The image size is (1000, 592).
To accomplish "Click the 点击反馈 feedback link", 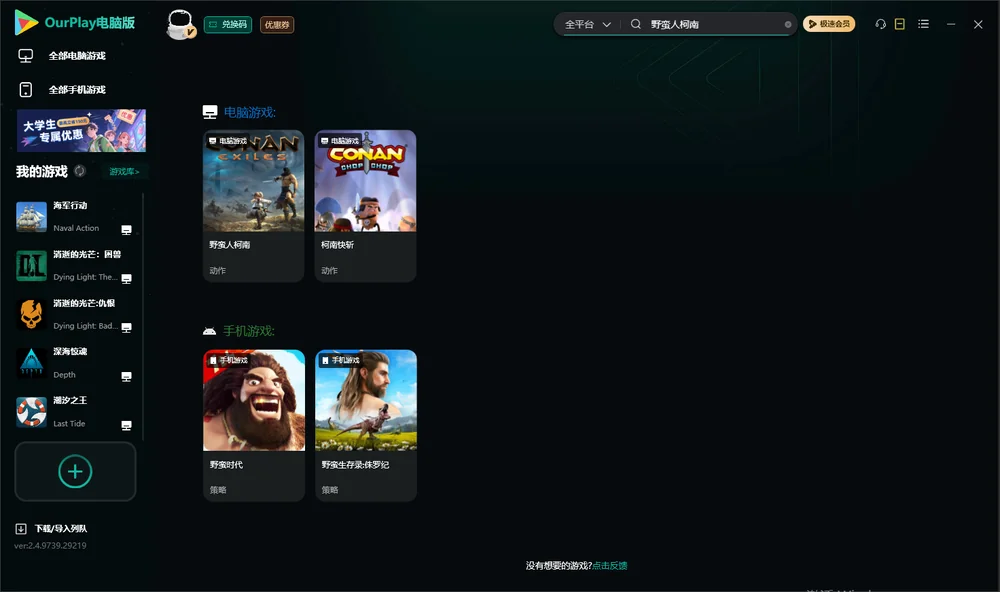I will (x=610, y=566).
